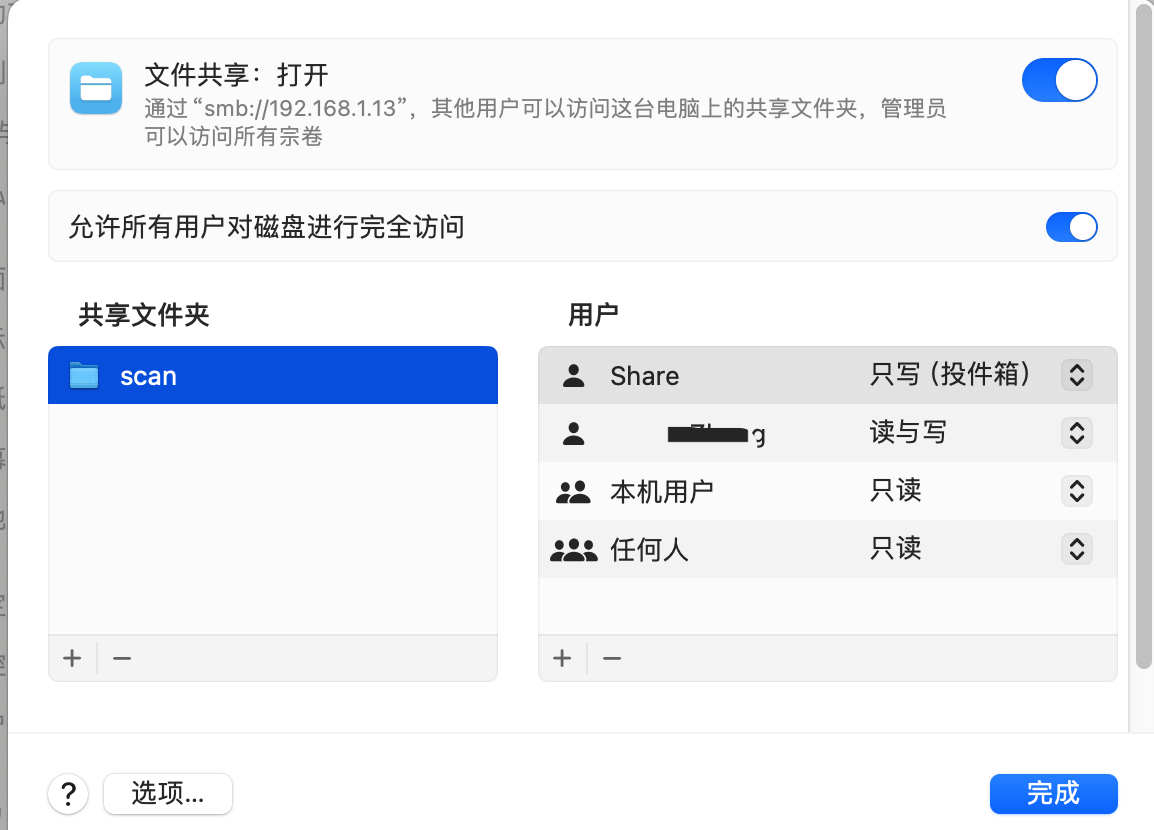This screenshot has height=830, width=1154.
Task: Click the scan folder icon
Action: point(84,376)
